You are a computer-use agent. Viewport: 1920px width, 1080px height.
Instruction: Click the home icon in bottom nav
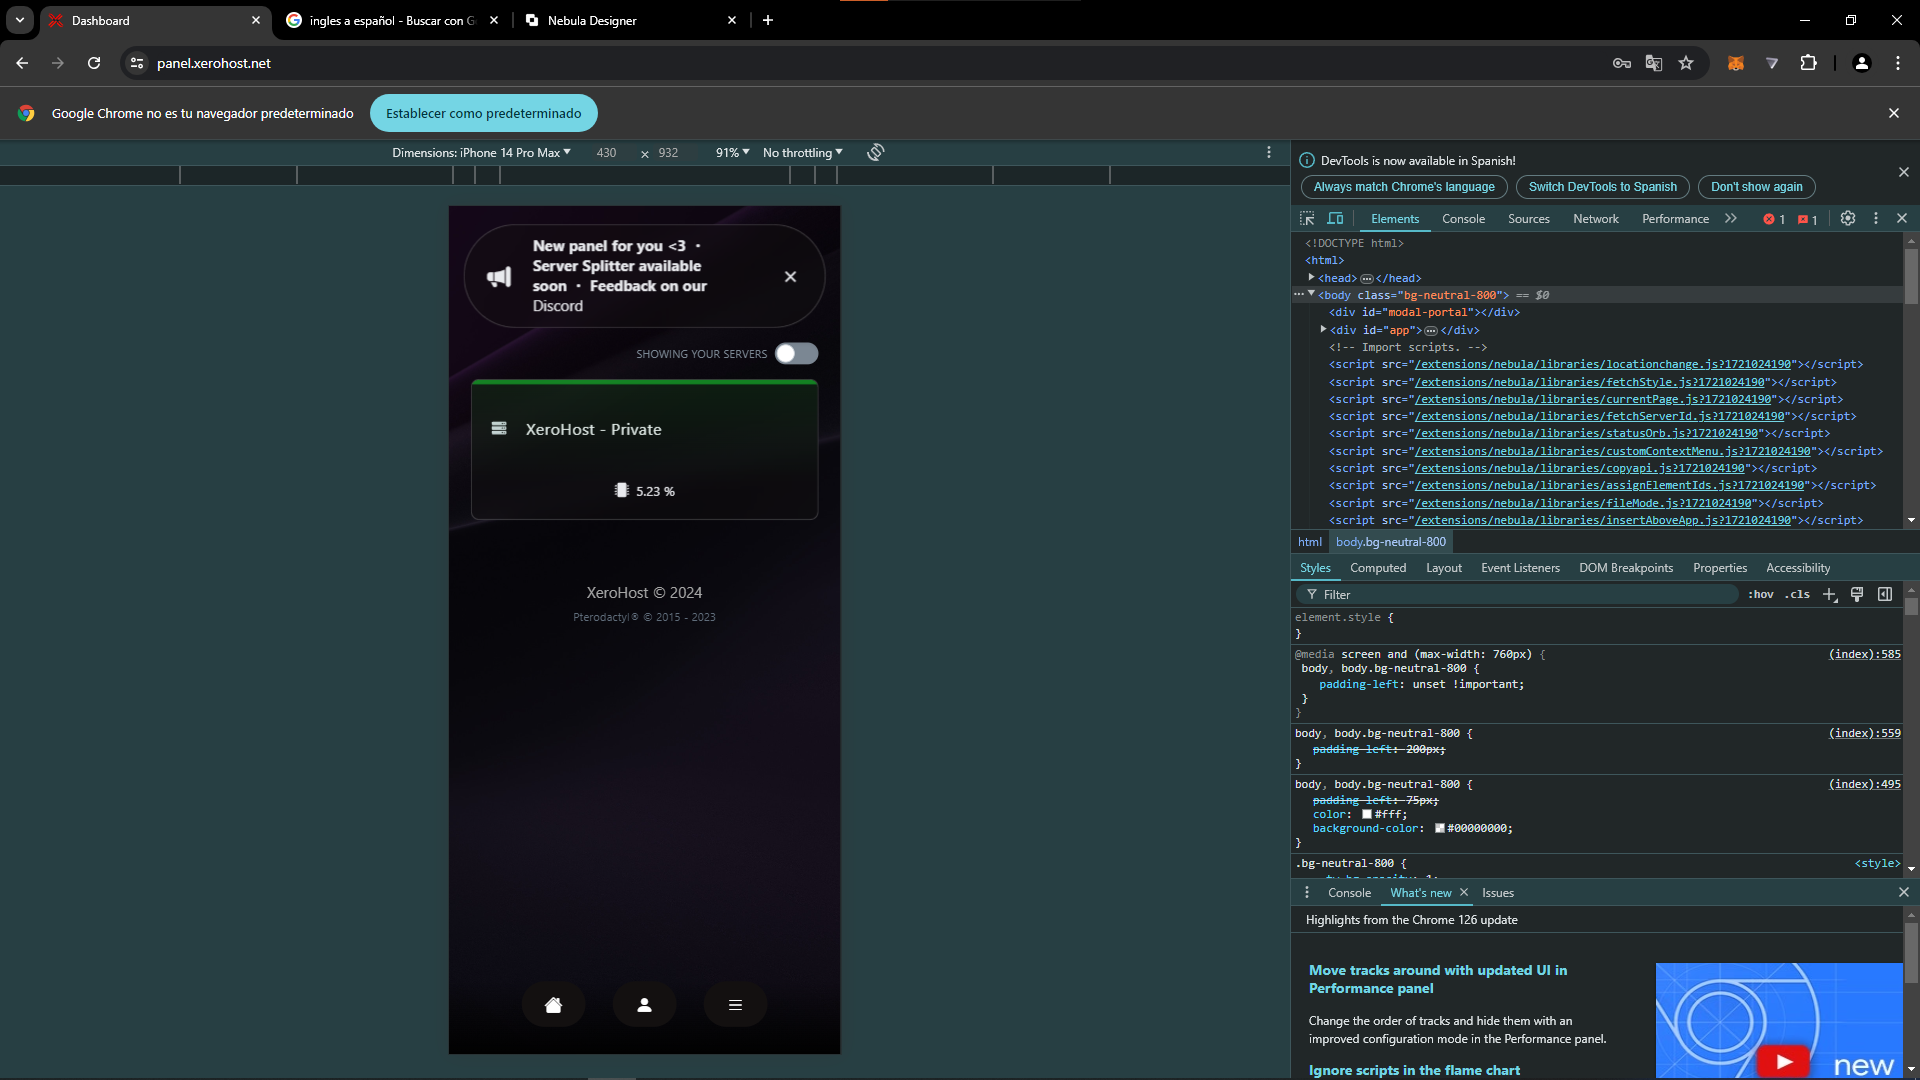pos(553,1005)
